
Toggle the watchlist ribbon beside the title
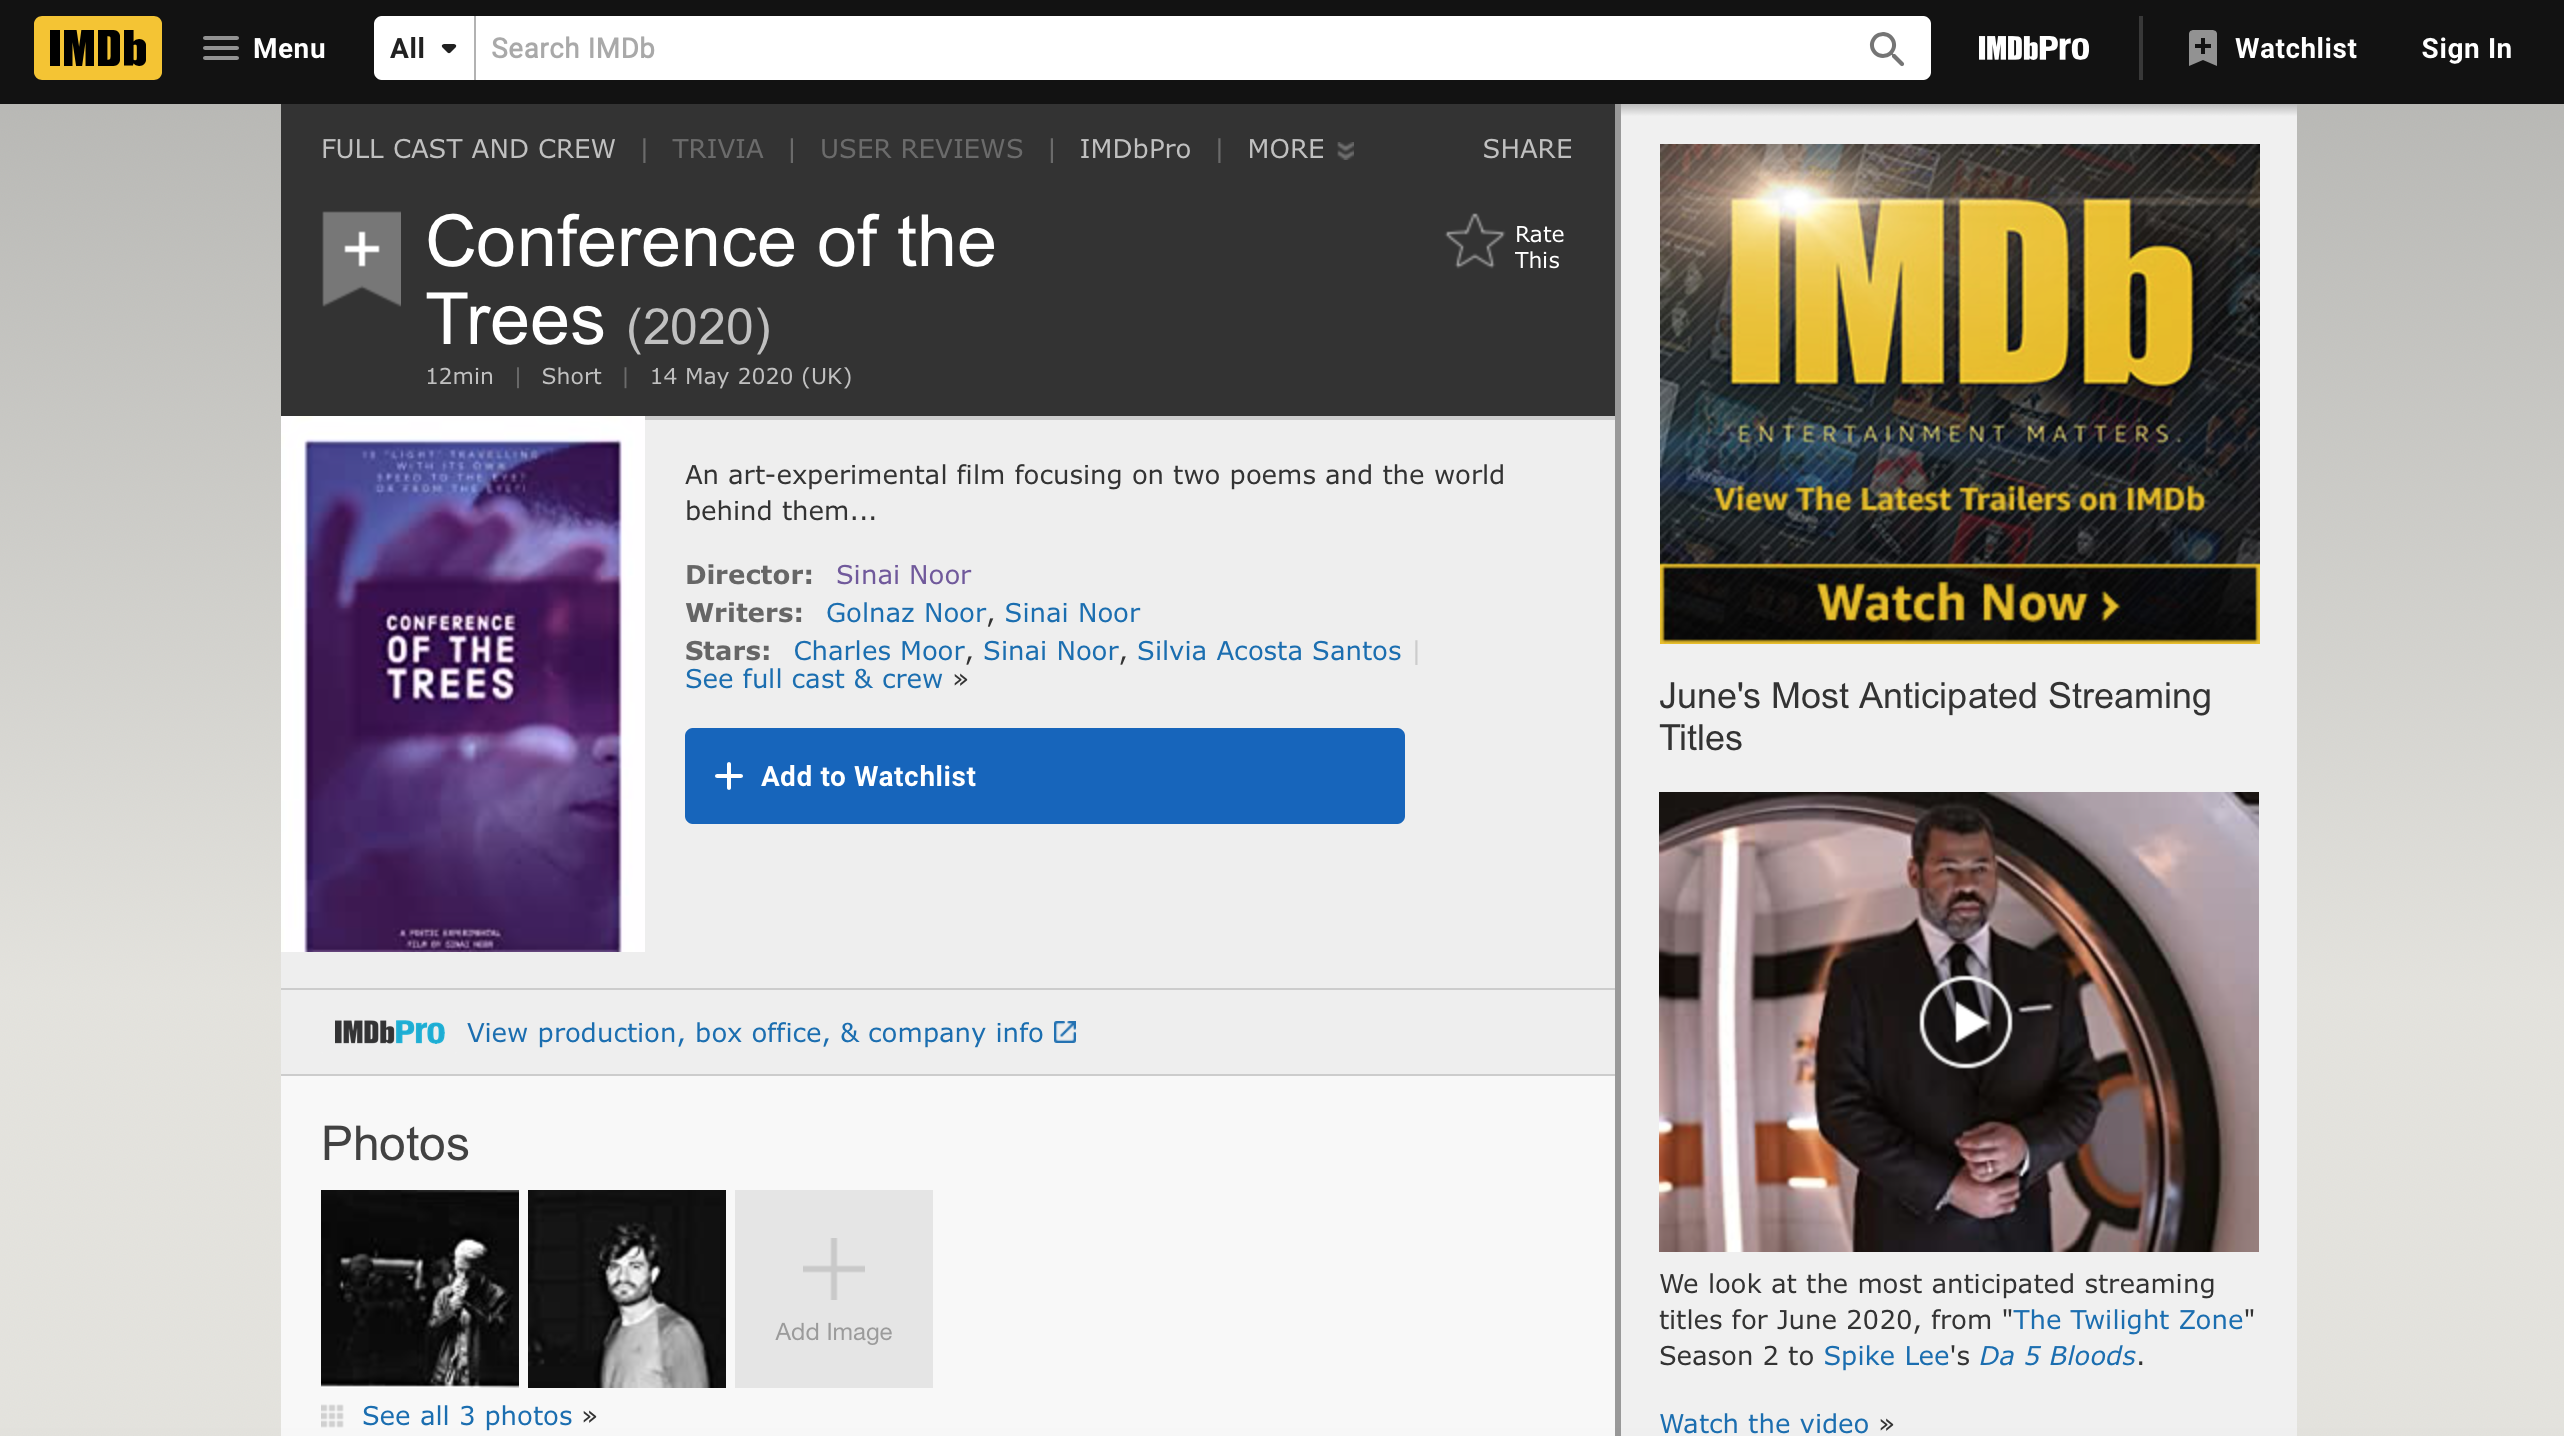[x=361, y=252]
